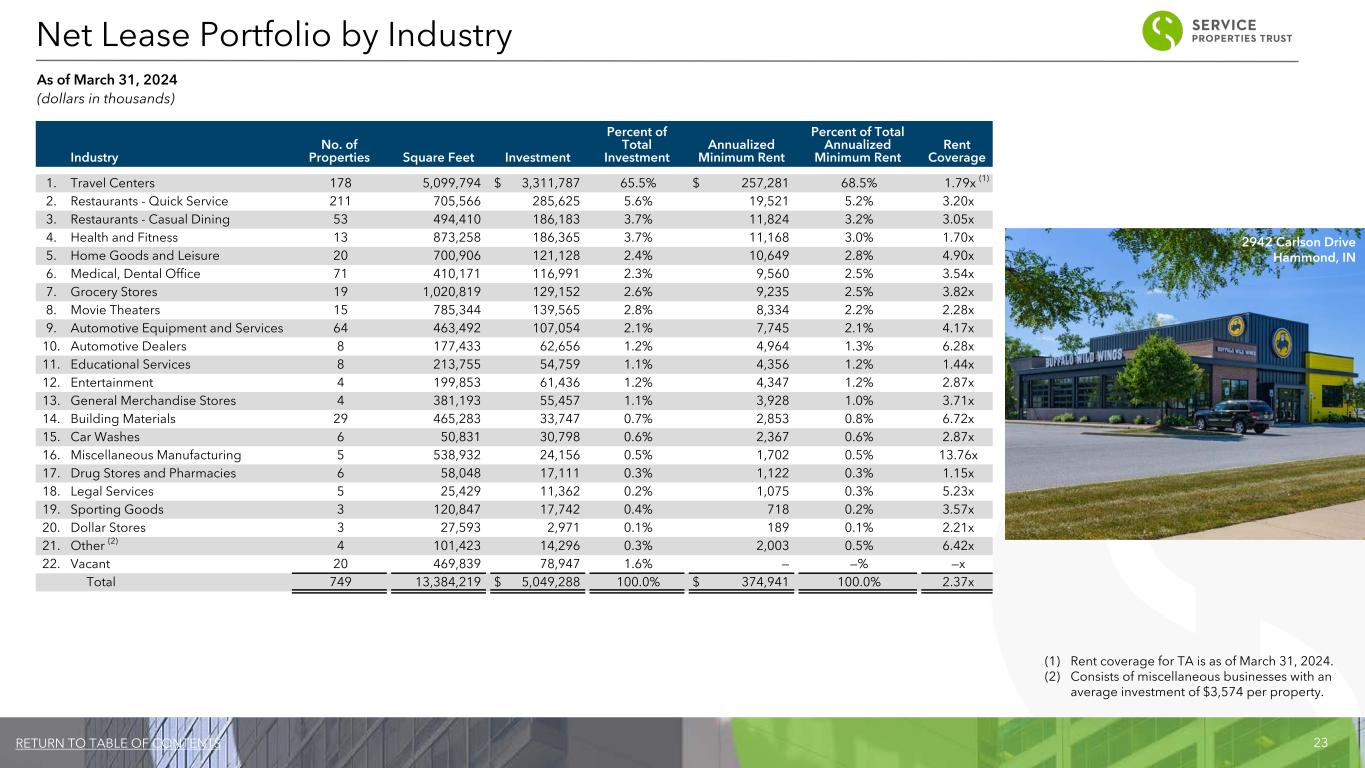Select the Miscellaneous Manufacturing 13.76x rent coverage

[x=956, y=455]
